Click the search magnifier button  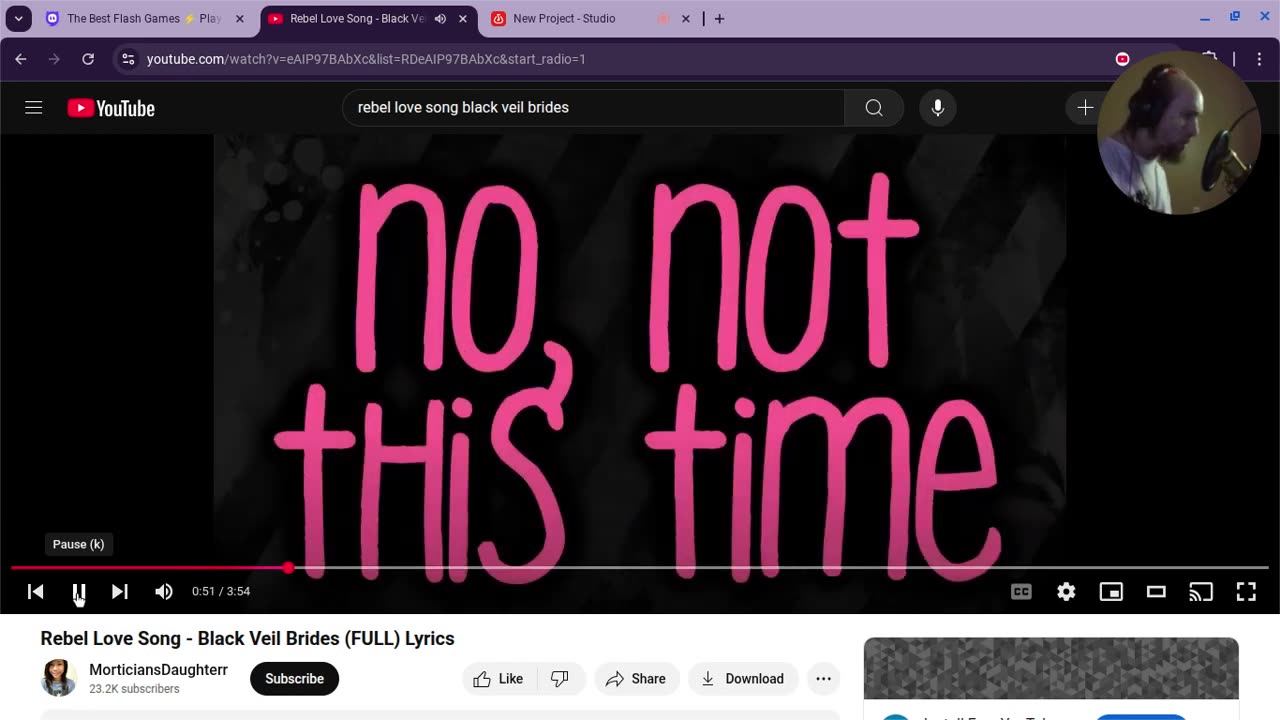(x=874, y=108)
